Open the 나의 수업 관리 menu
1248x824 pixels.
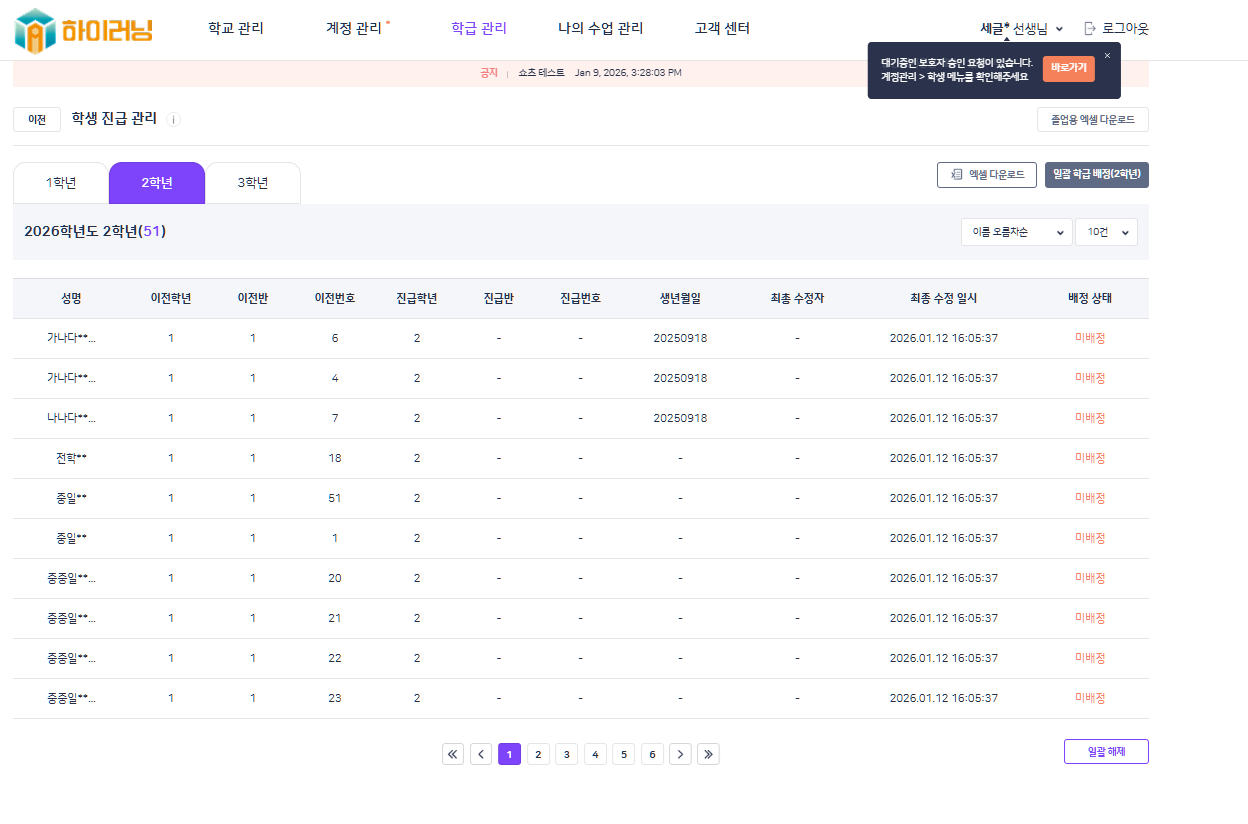click(x=600, y=29)
